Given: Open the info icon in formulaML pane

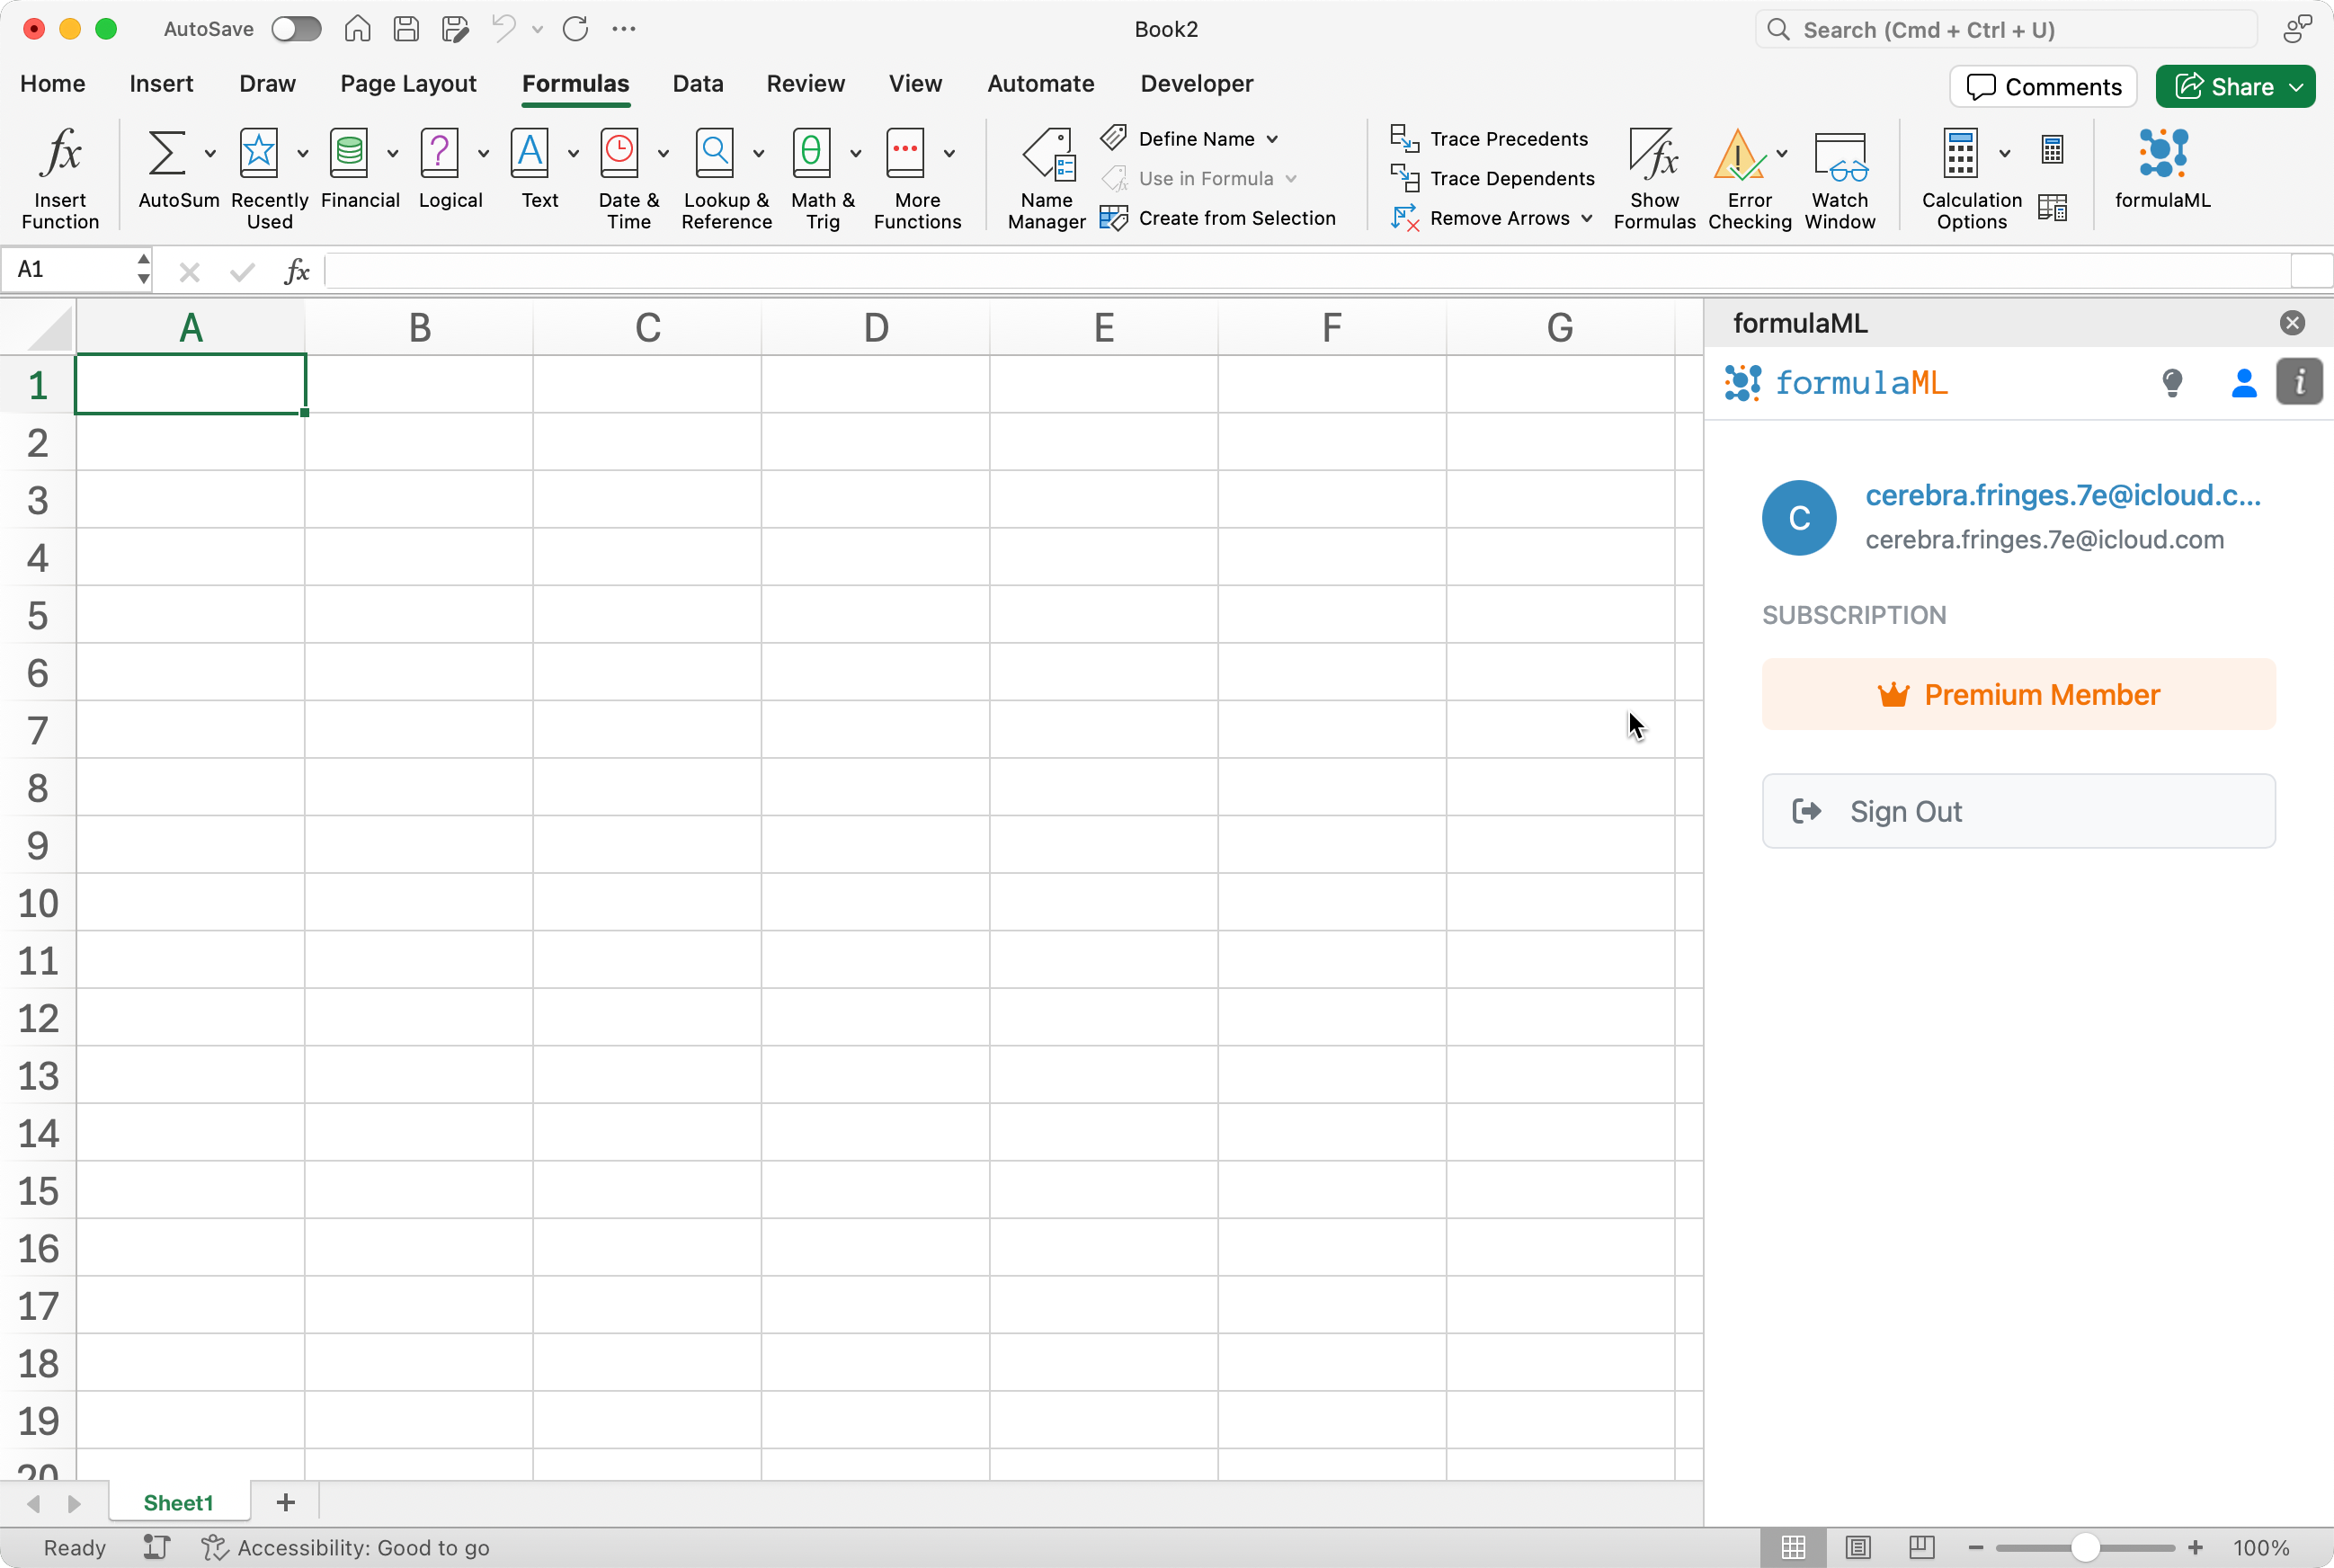Looking at the screenshot, I should 2299,382.
